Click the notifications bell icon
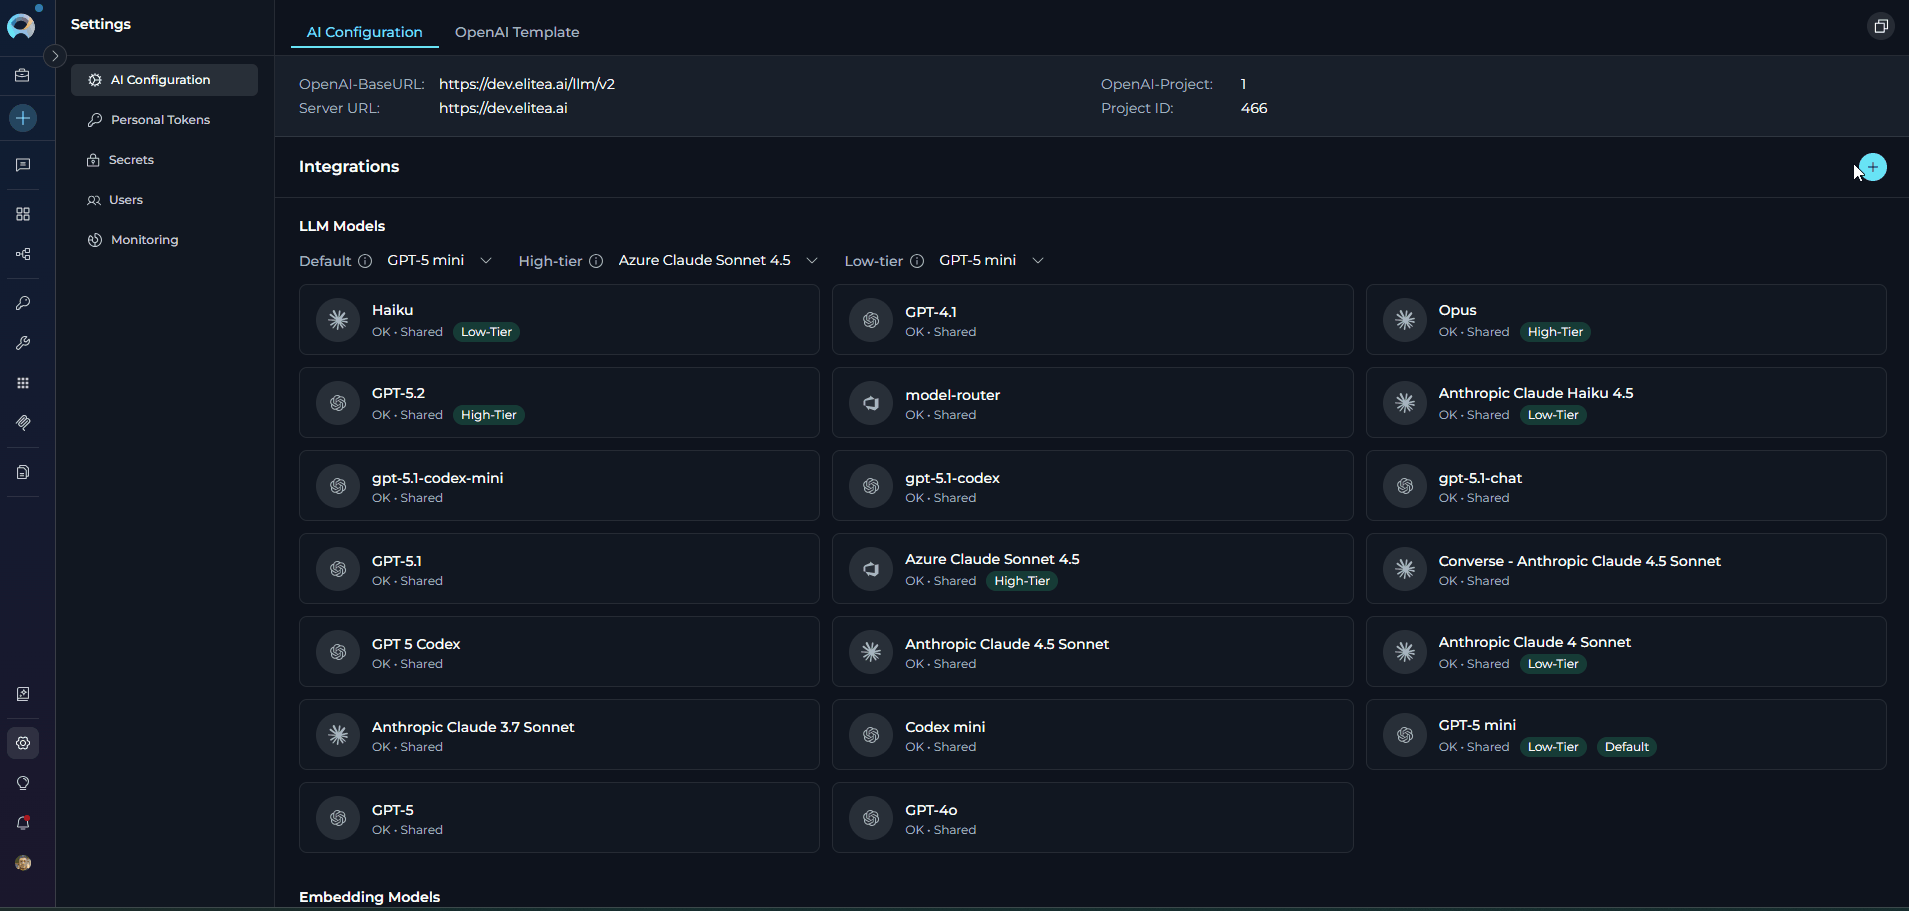This screenshot has width=1909, height=911. 23,823
